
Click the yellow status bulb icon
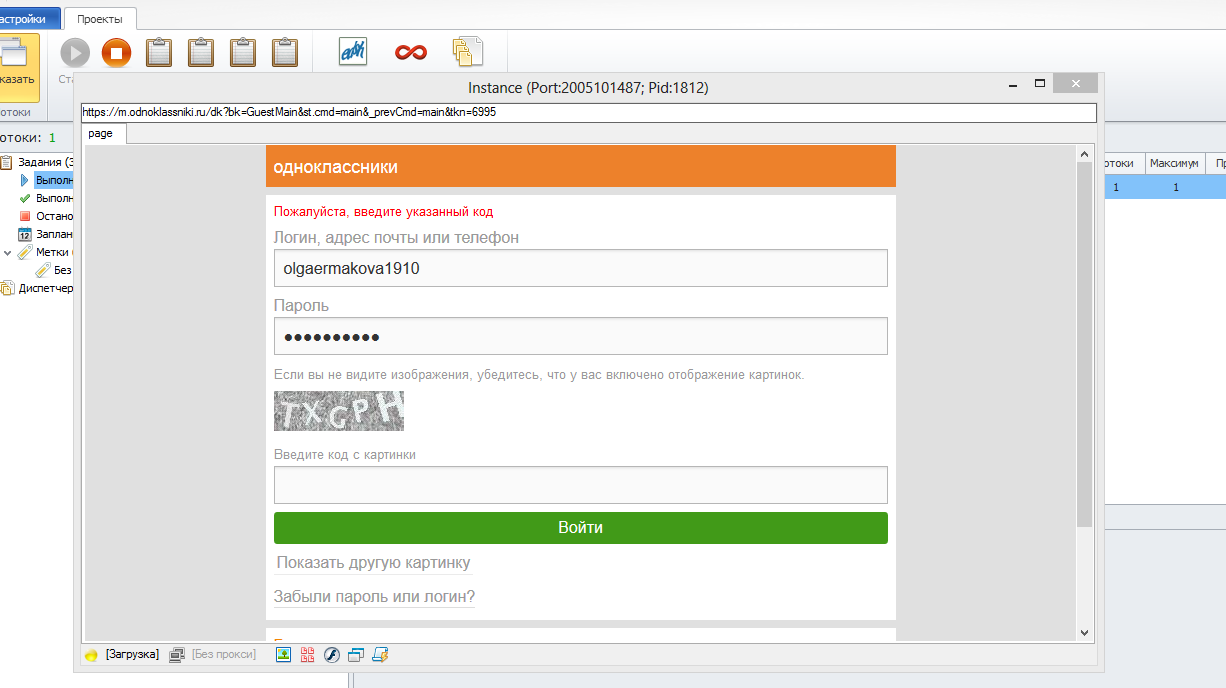point(92,655)
